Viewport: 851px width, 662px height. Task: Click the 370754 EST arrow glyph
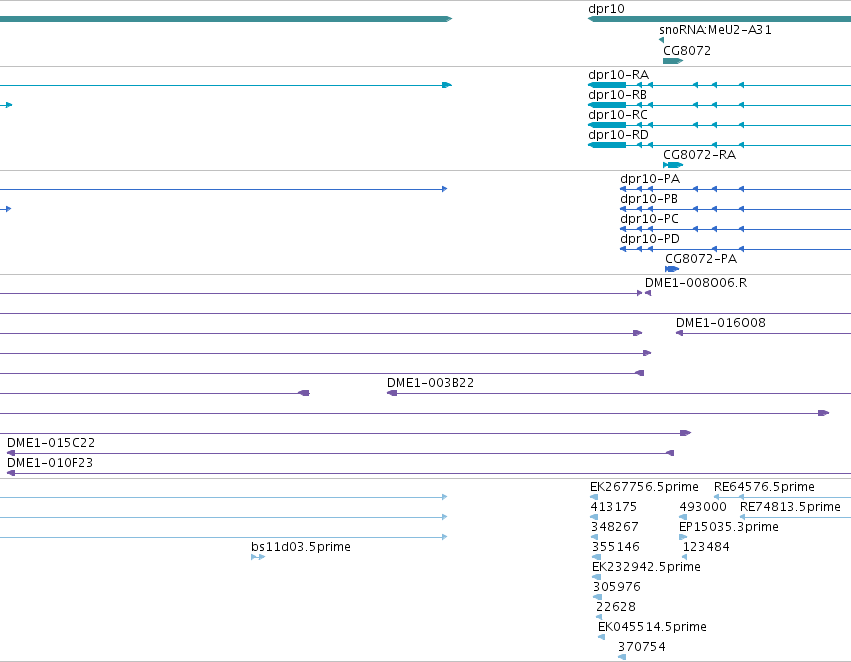[622, 657]
